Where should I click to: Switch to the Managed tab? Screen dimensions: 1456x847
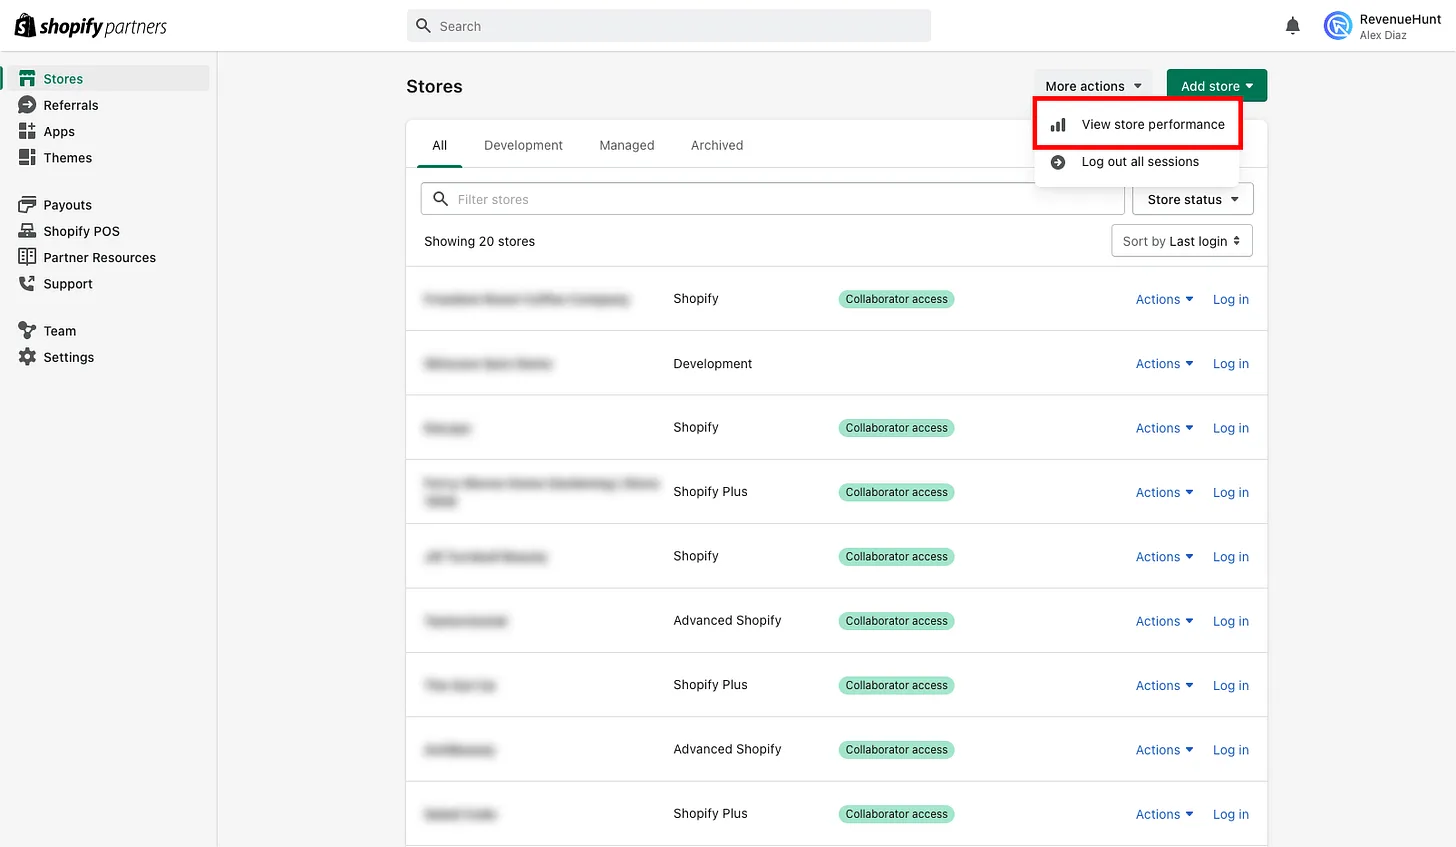click(627, 145)
